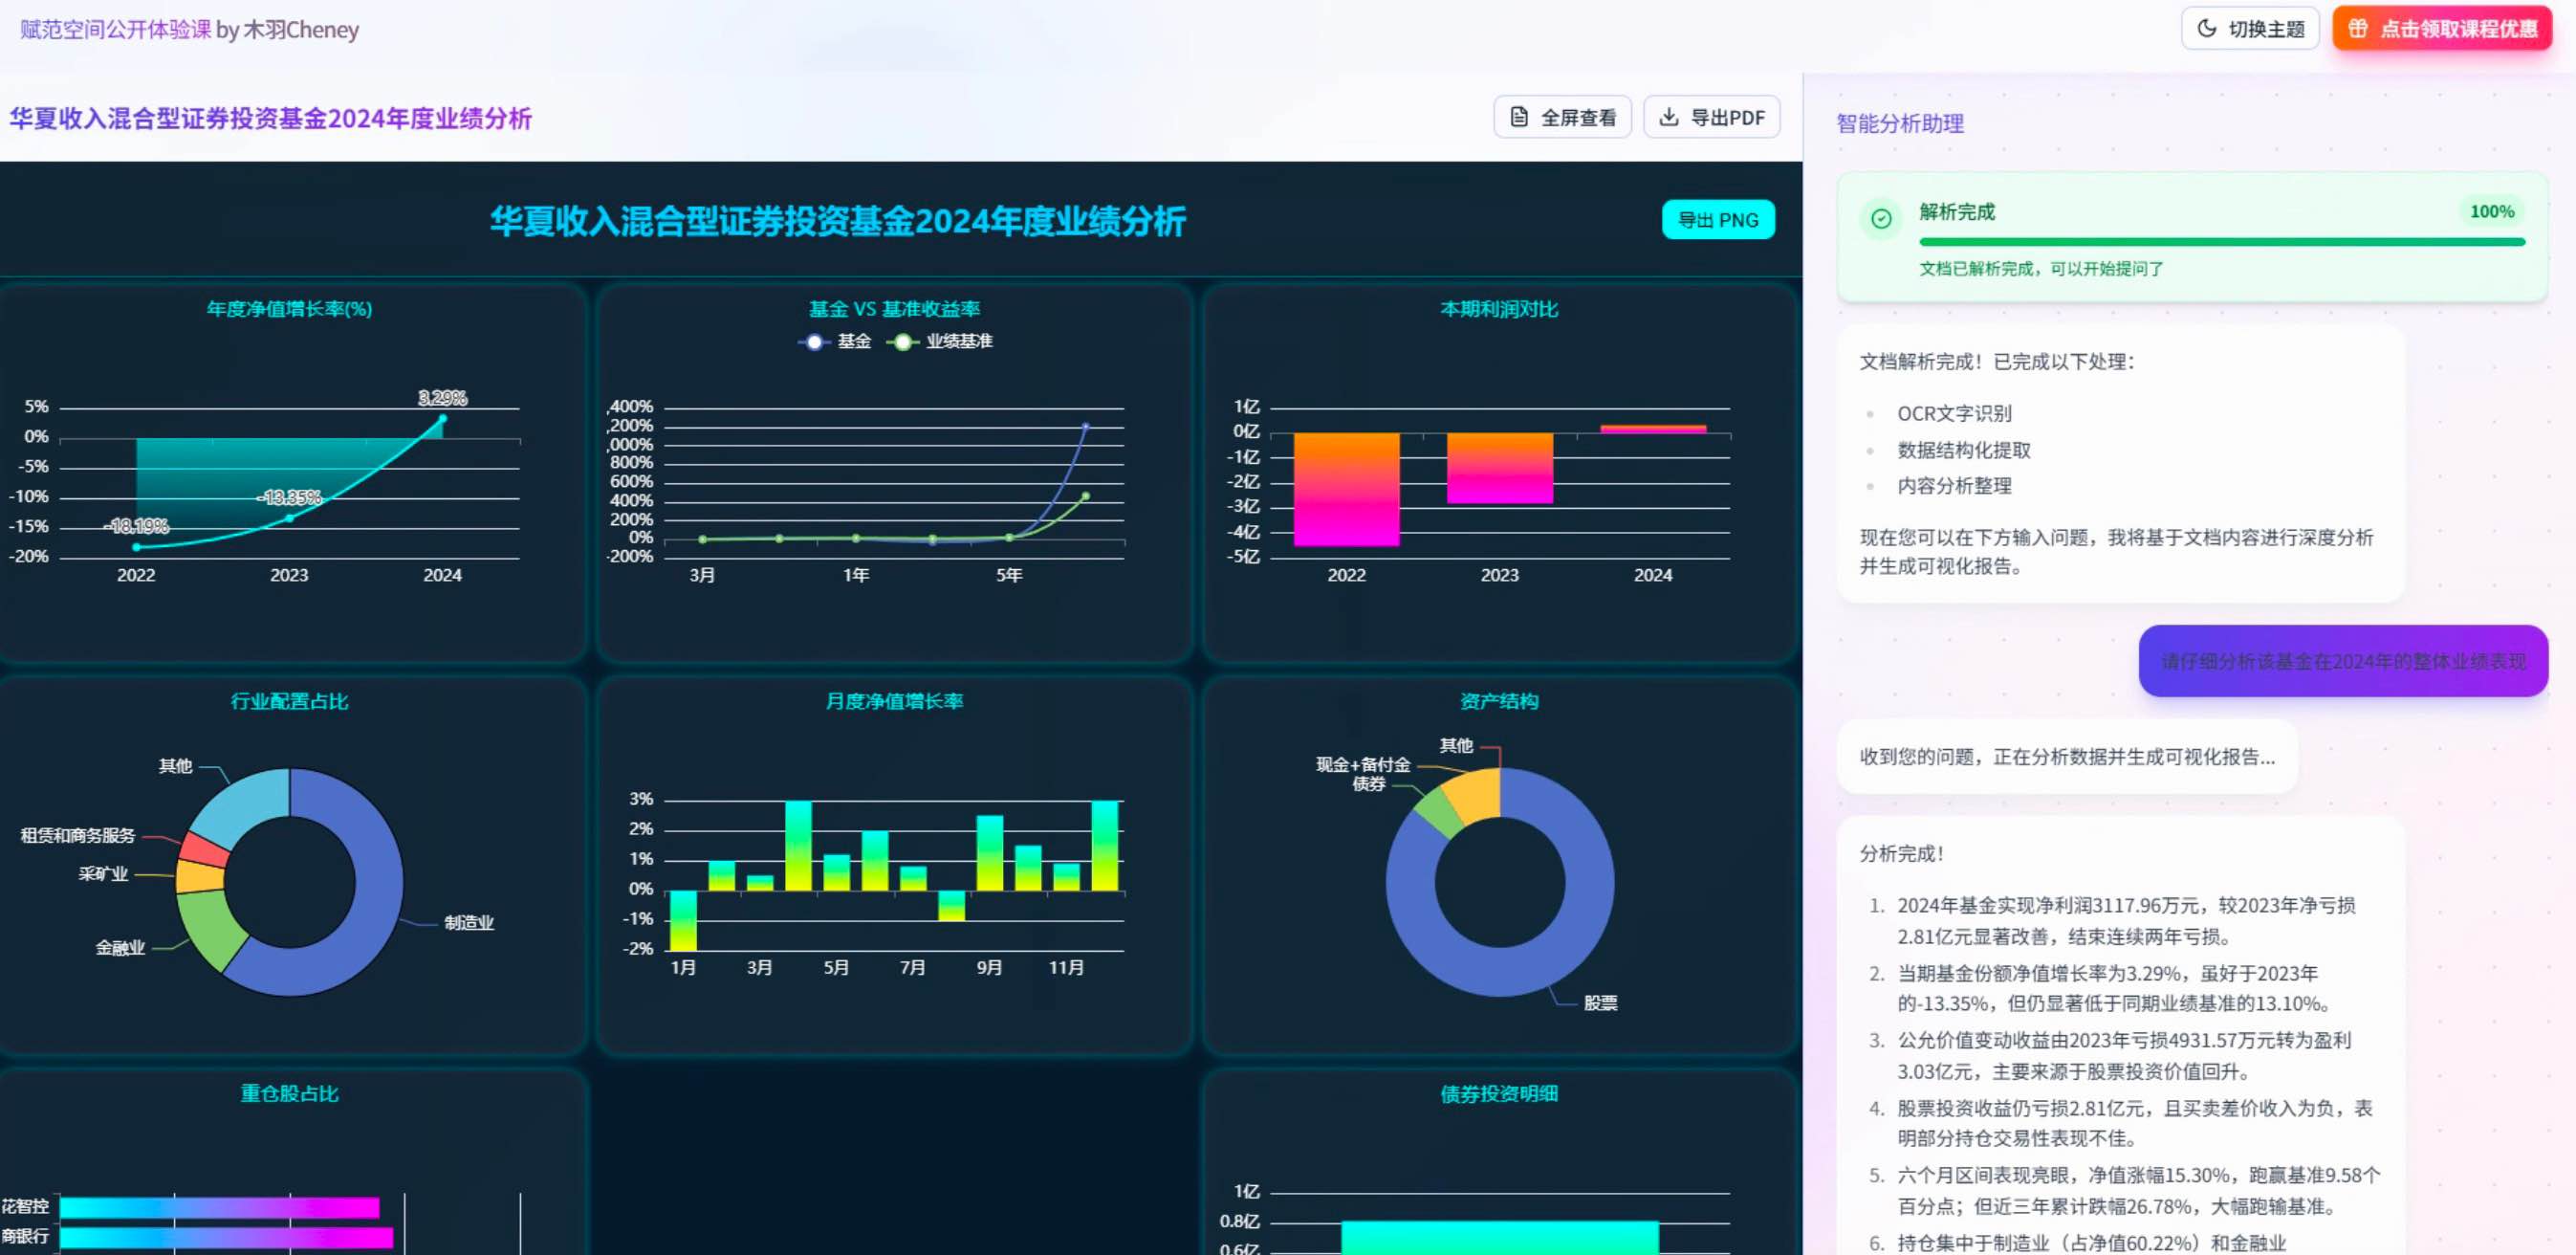Switch the dashboard theme via 切换主题

pos(2248,28)
